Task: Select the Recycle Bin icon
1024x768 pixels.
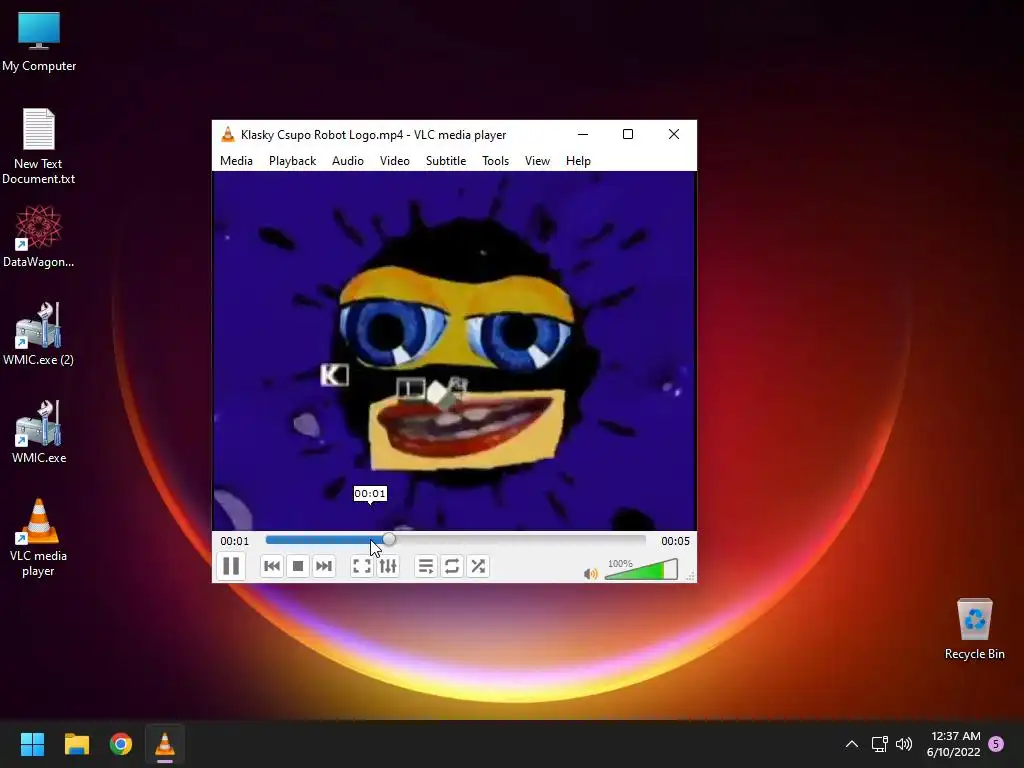Action: (x=974, y=629)
